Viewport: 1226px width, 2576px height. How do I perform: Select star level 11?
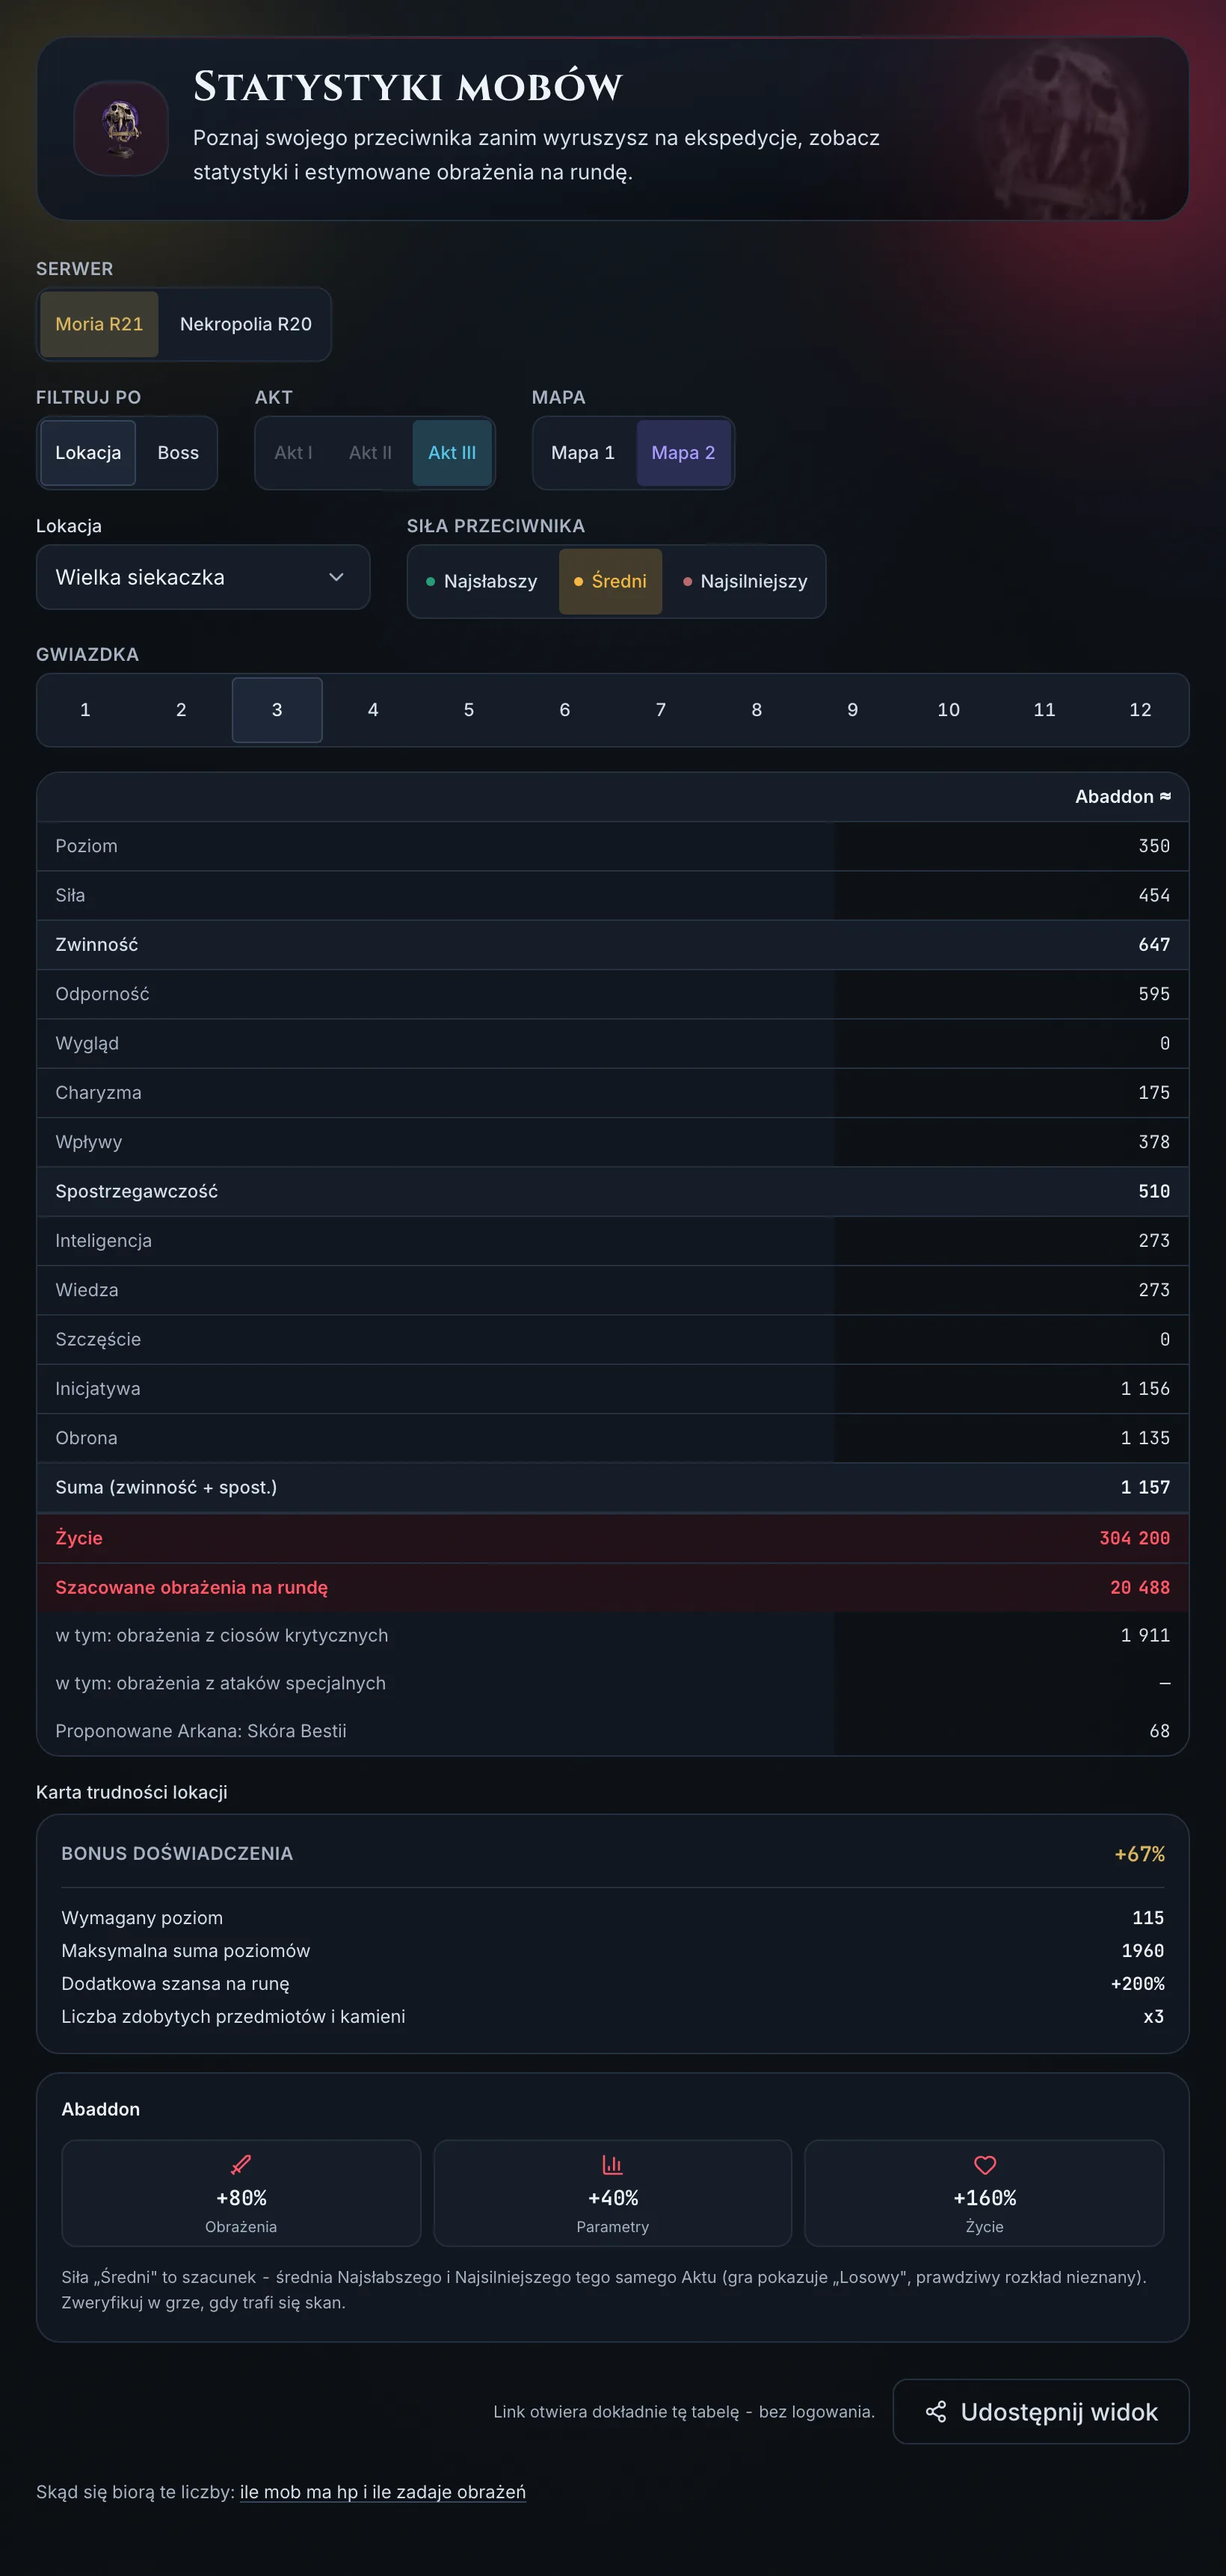[1045, 710]
